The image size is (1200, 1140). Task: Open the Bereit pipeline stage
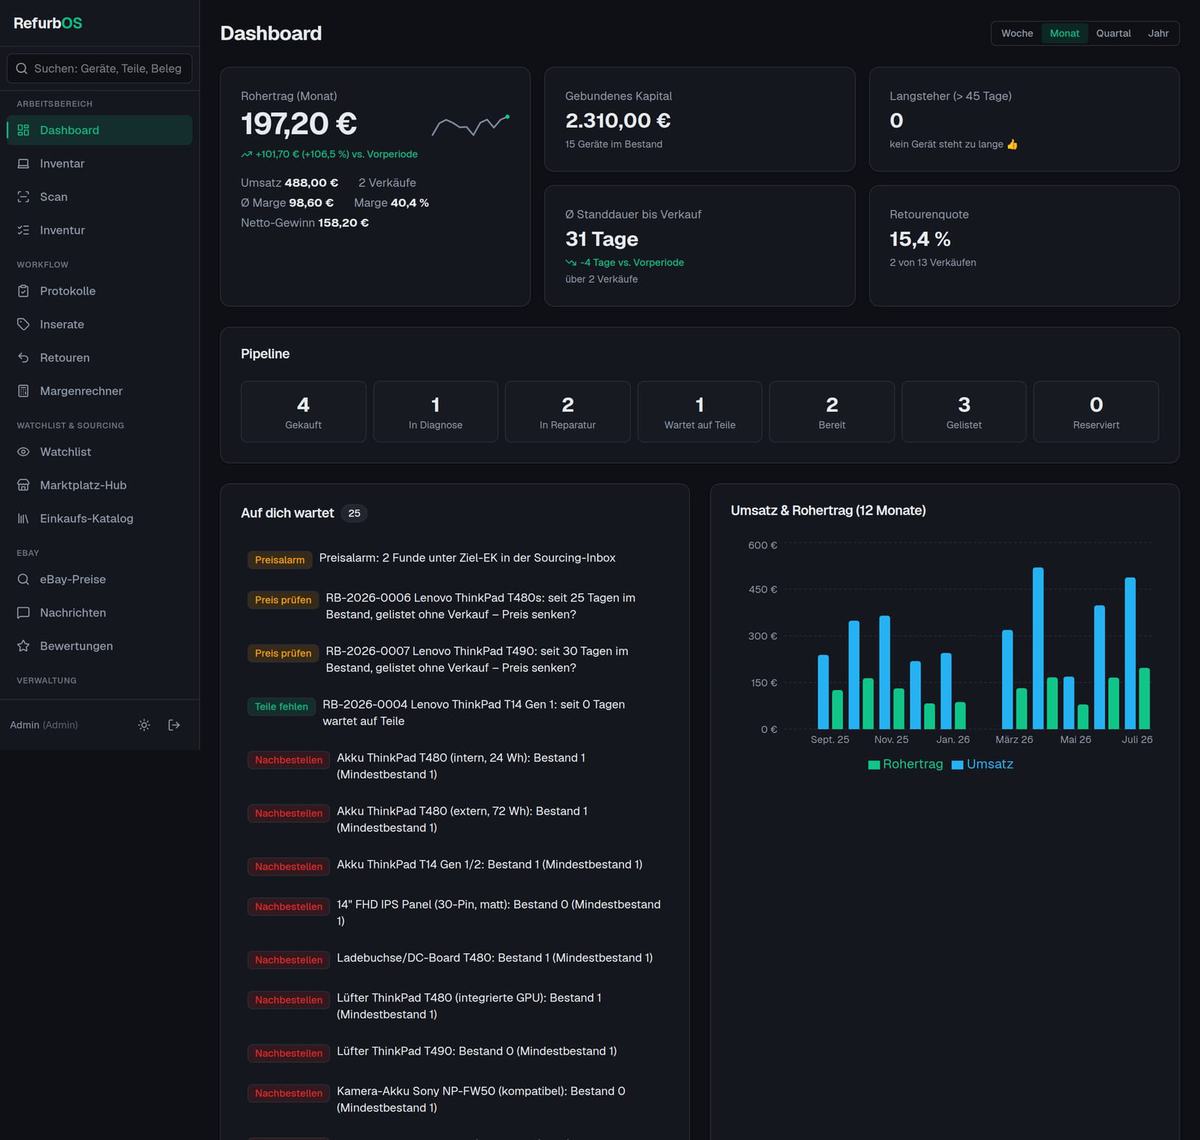tap(832, 411)
